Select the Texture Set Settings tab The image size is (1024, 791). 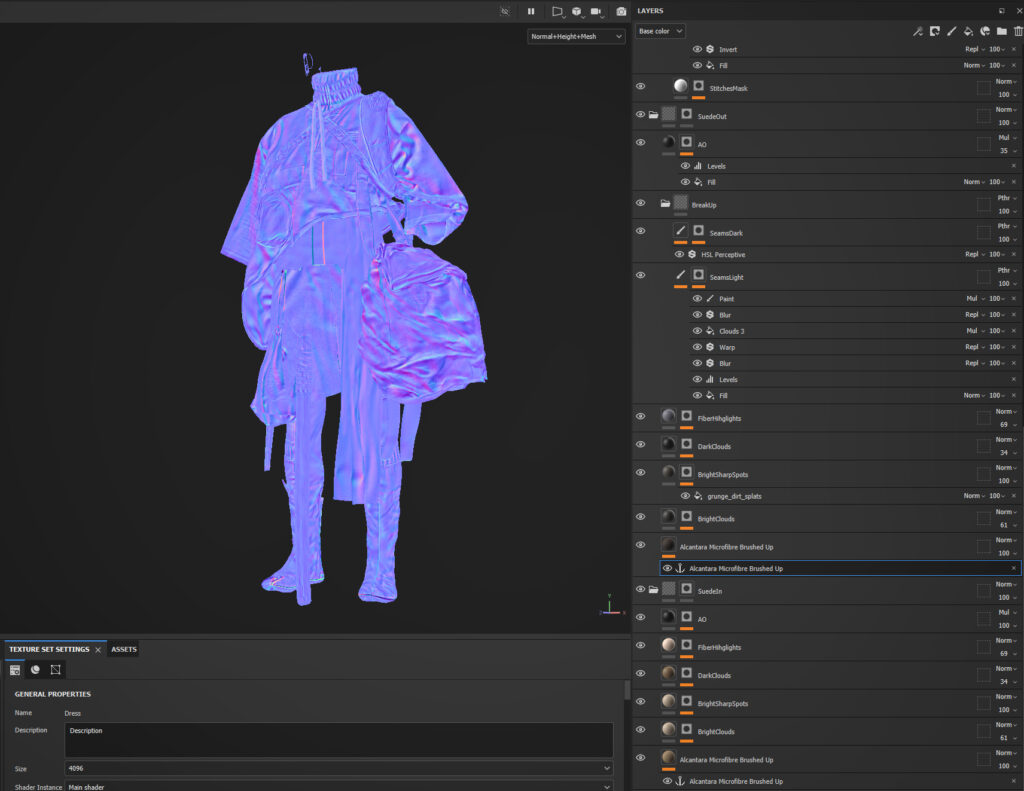[x=49, y=650]
